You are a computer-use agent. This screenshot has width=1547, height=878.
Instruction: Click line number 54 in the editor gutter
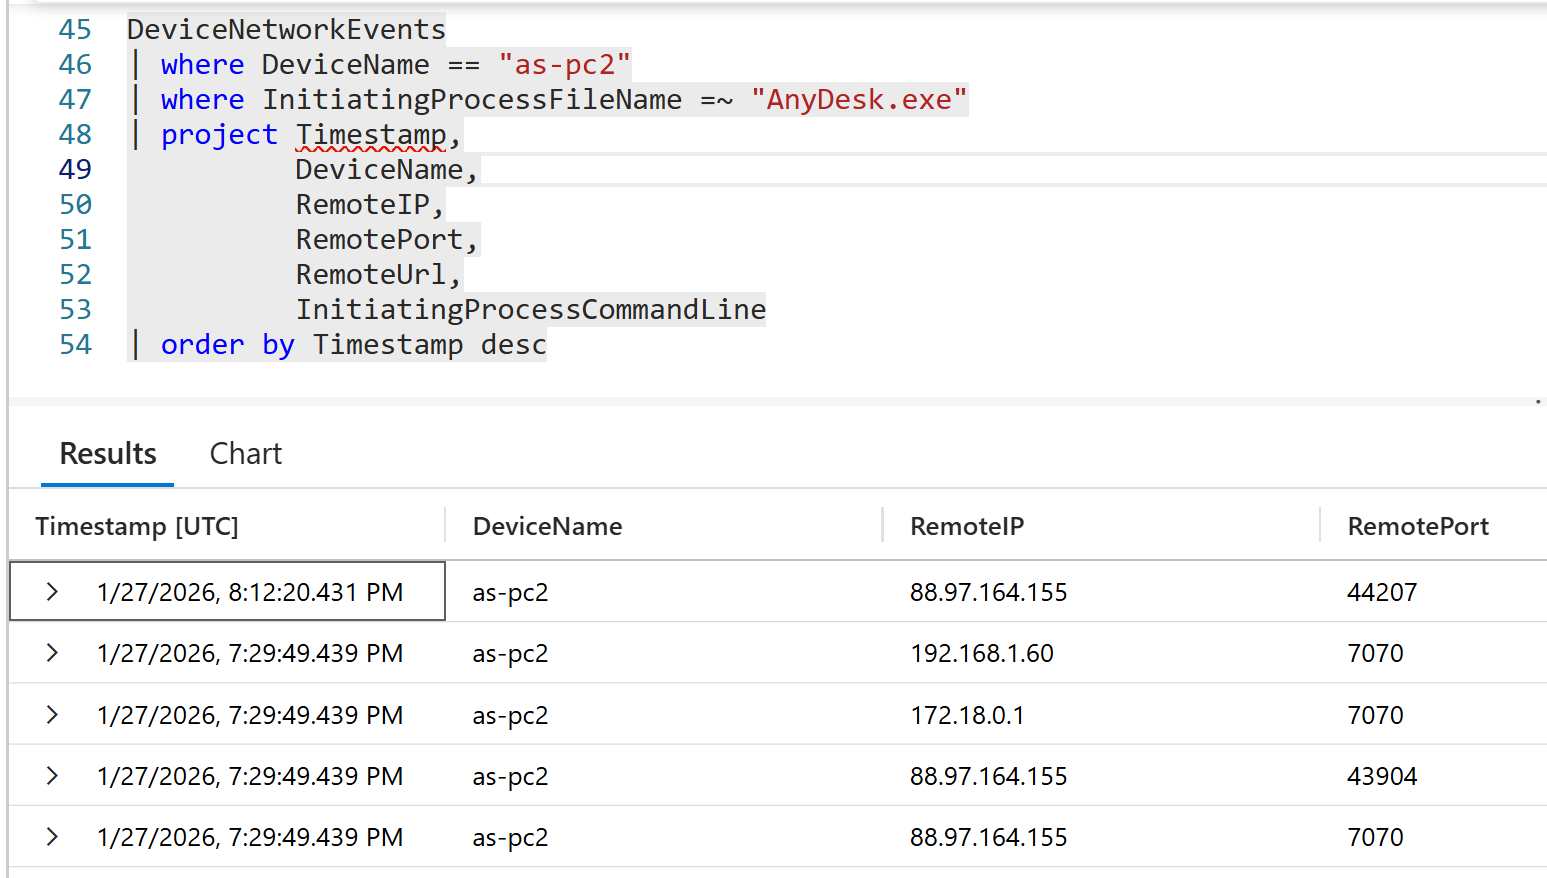(x=75, y=345)
